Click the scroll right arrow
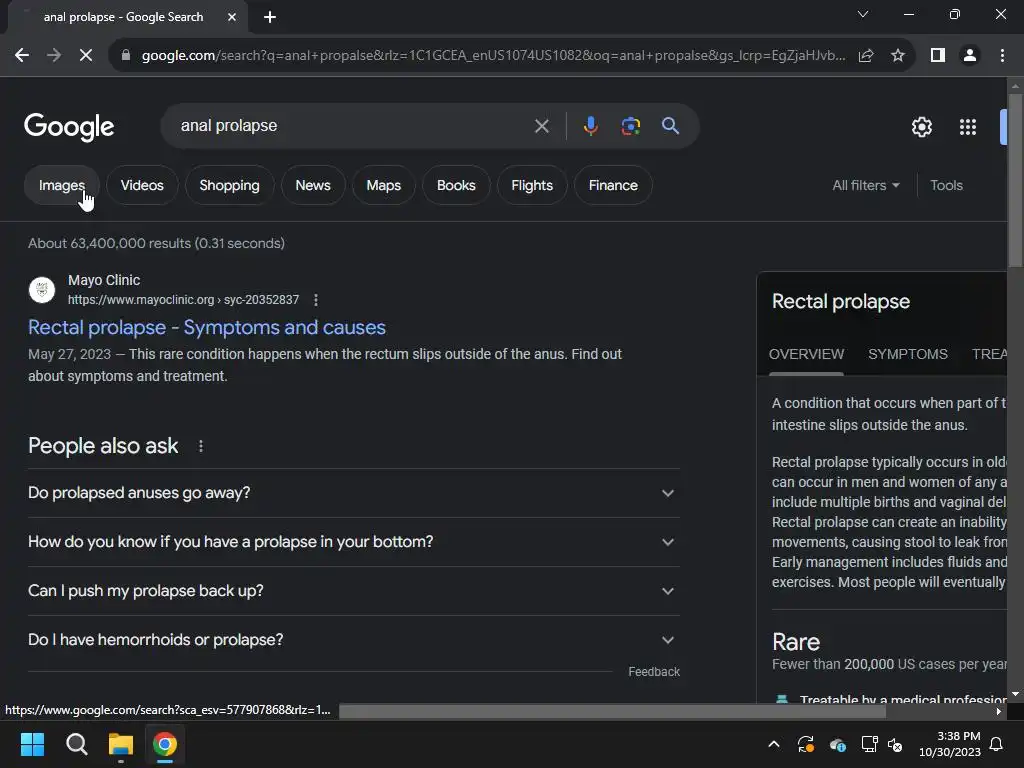Screen dimensions: 1024x768 (x=999, y=712)
